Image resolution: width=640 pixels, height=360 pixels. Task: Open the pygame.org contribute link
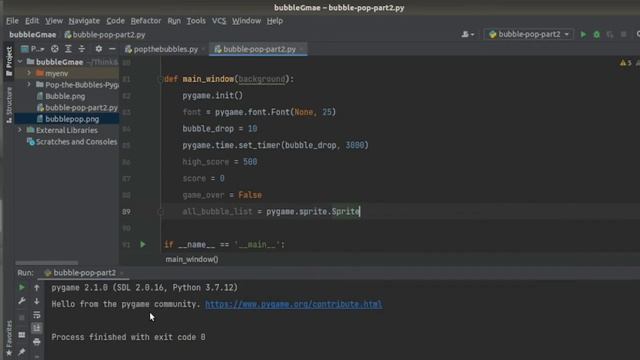[x=293, y=304]
